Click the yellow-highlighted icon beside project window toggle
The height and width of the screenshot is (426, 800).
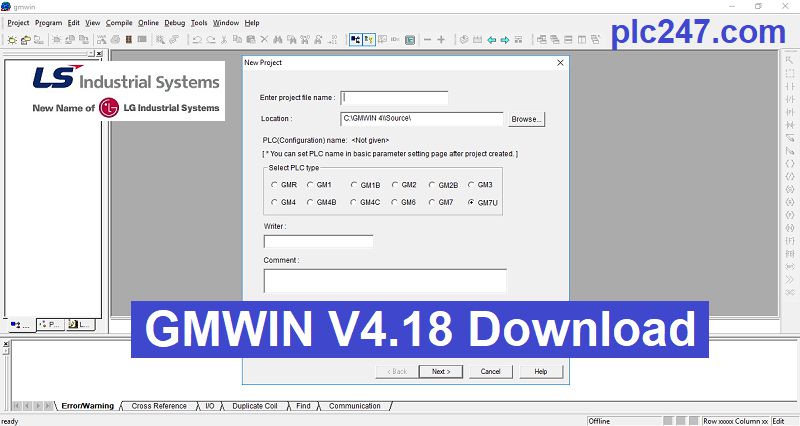point(369,40)
